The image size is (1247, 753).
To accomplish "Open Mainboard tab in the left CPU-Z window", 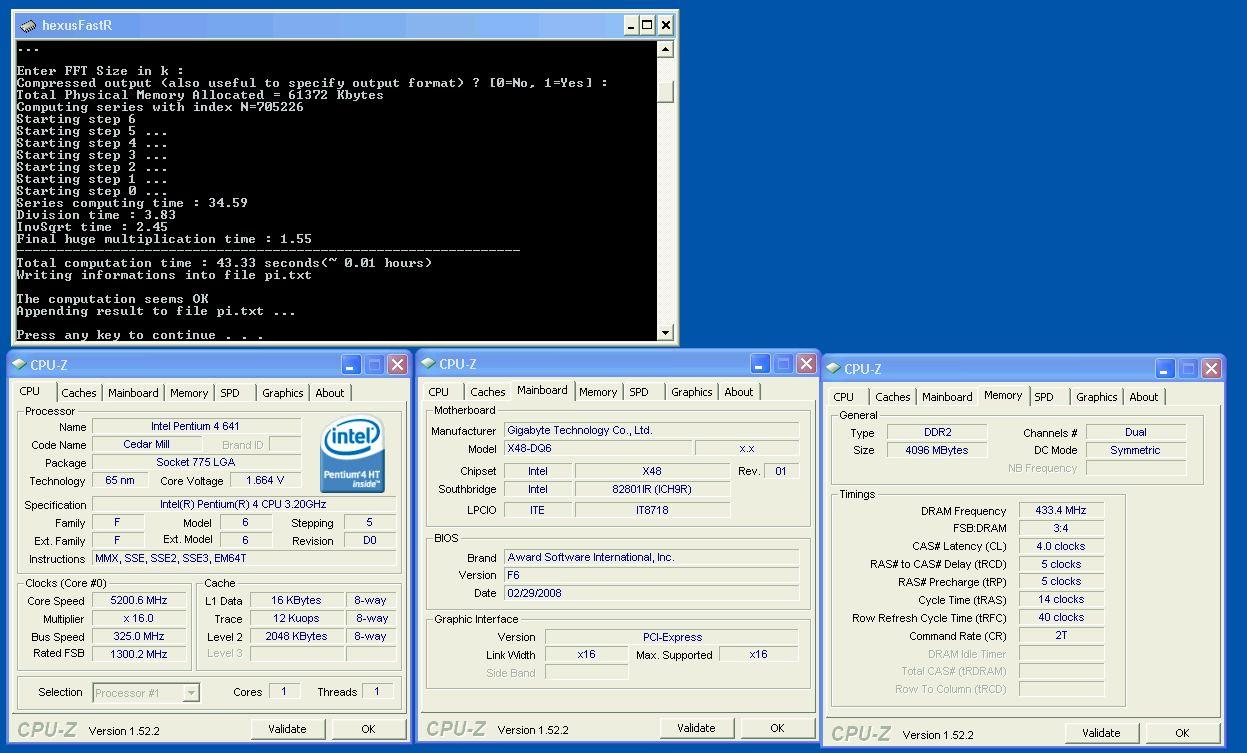I will [x=133, y=393].
